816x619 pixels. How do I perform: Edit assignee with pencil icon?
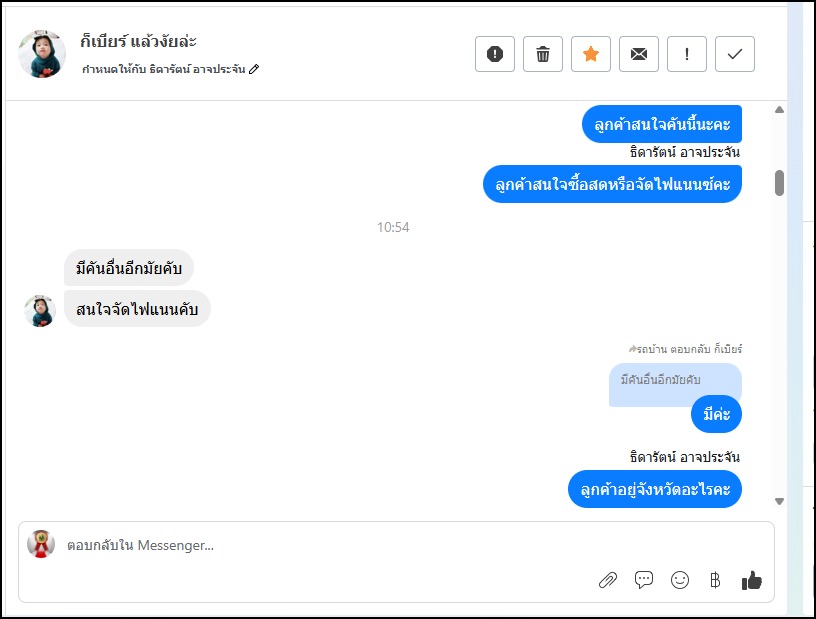254,70
